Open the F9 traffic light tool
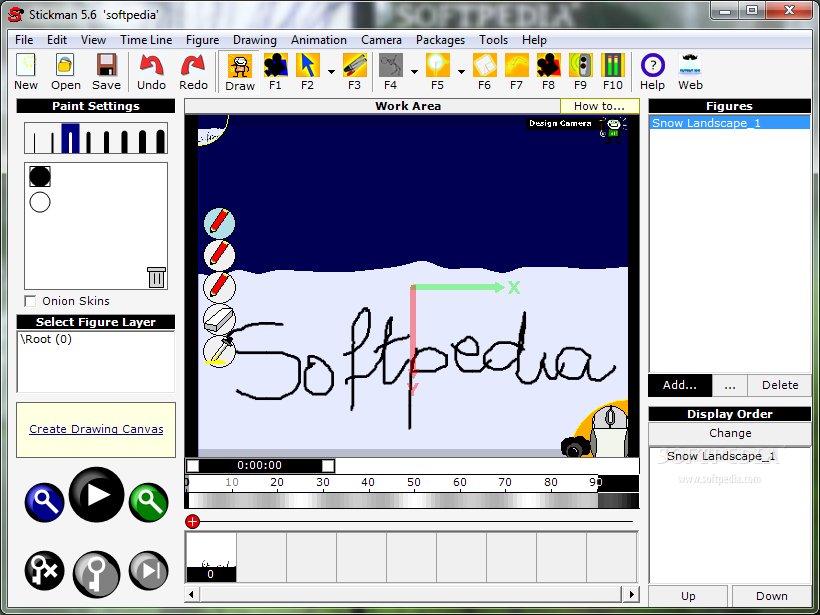Screen dimensions: 820x615 point(580,72)
